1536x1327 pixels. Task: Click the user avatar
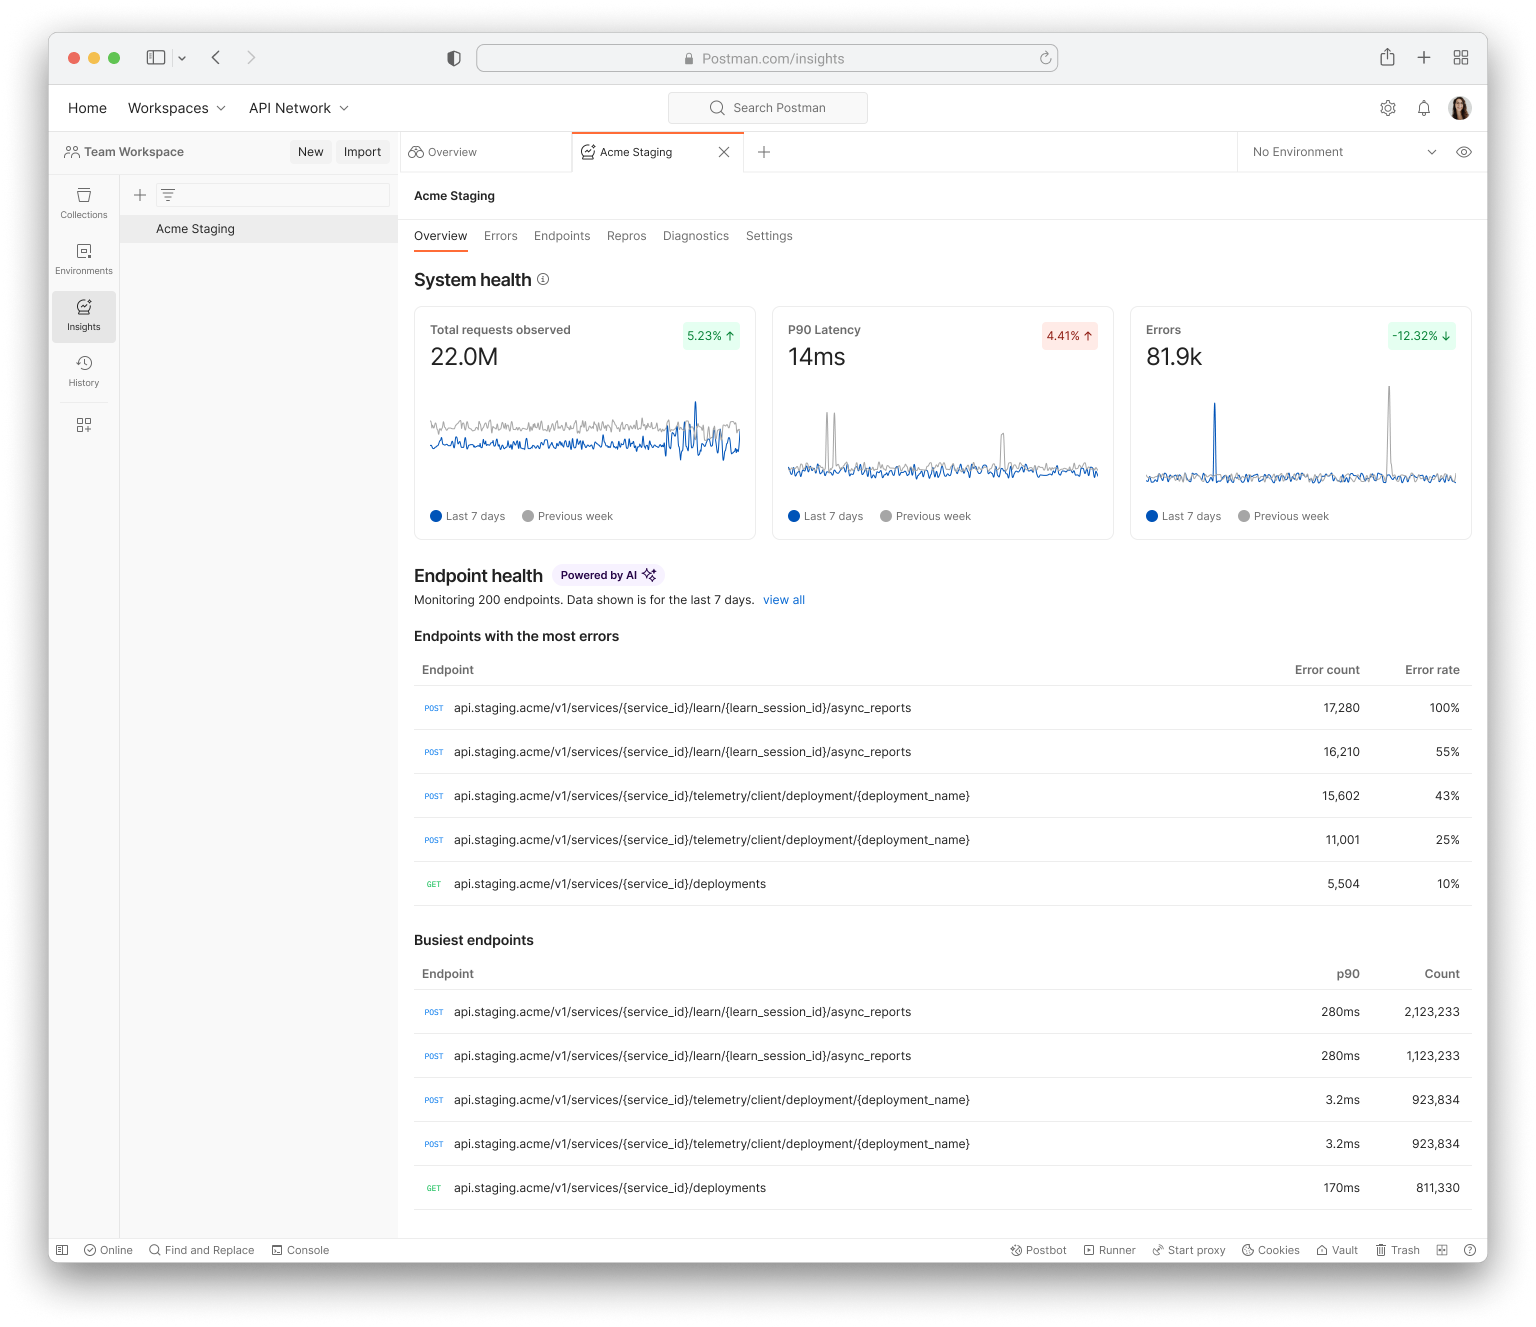pos(1460,108)
